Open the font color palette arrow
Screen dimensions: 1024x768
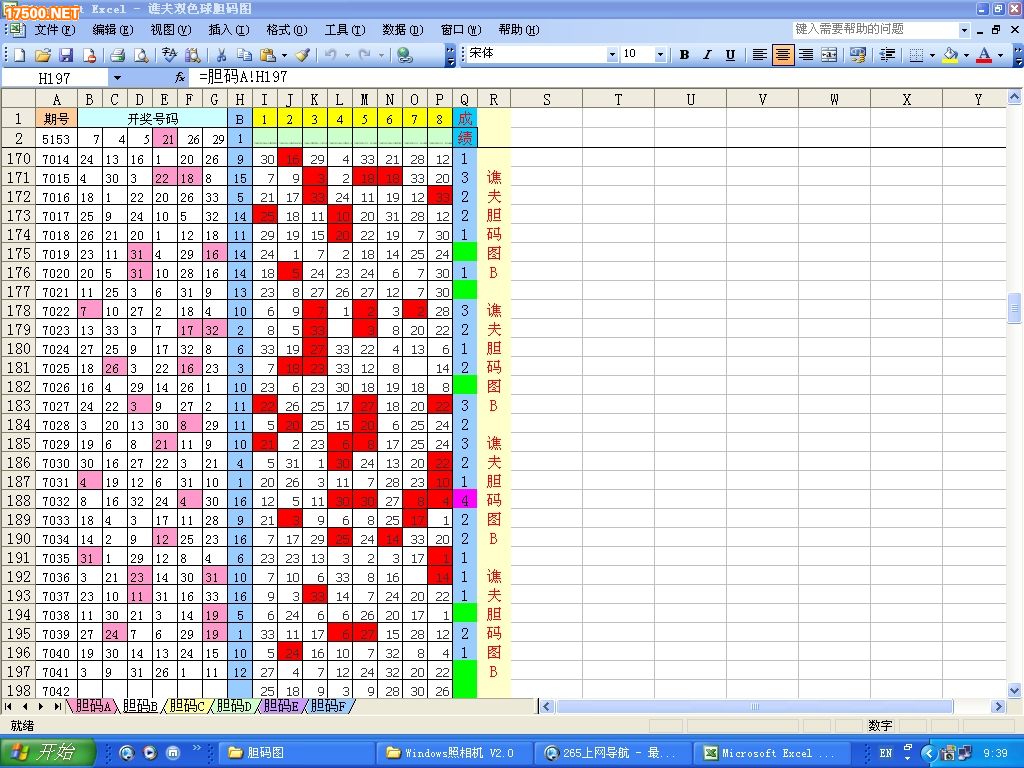(1000, 55)
